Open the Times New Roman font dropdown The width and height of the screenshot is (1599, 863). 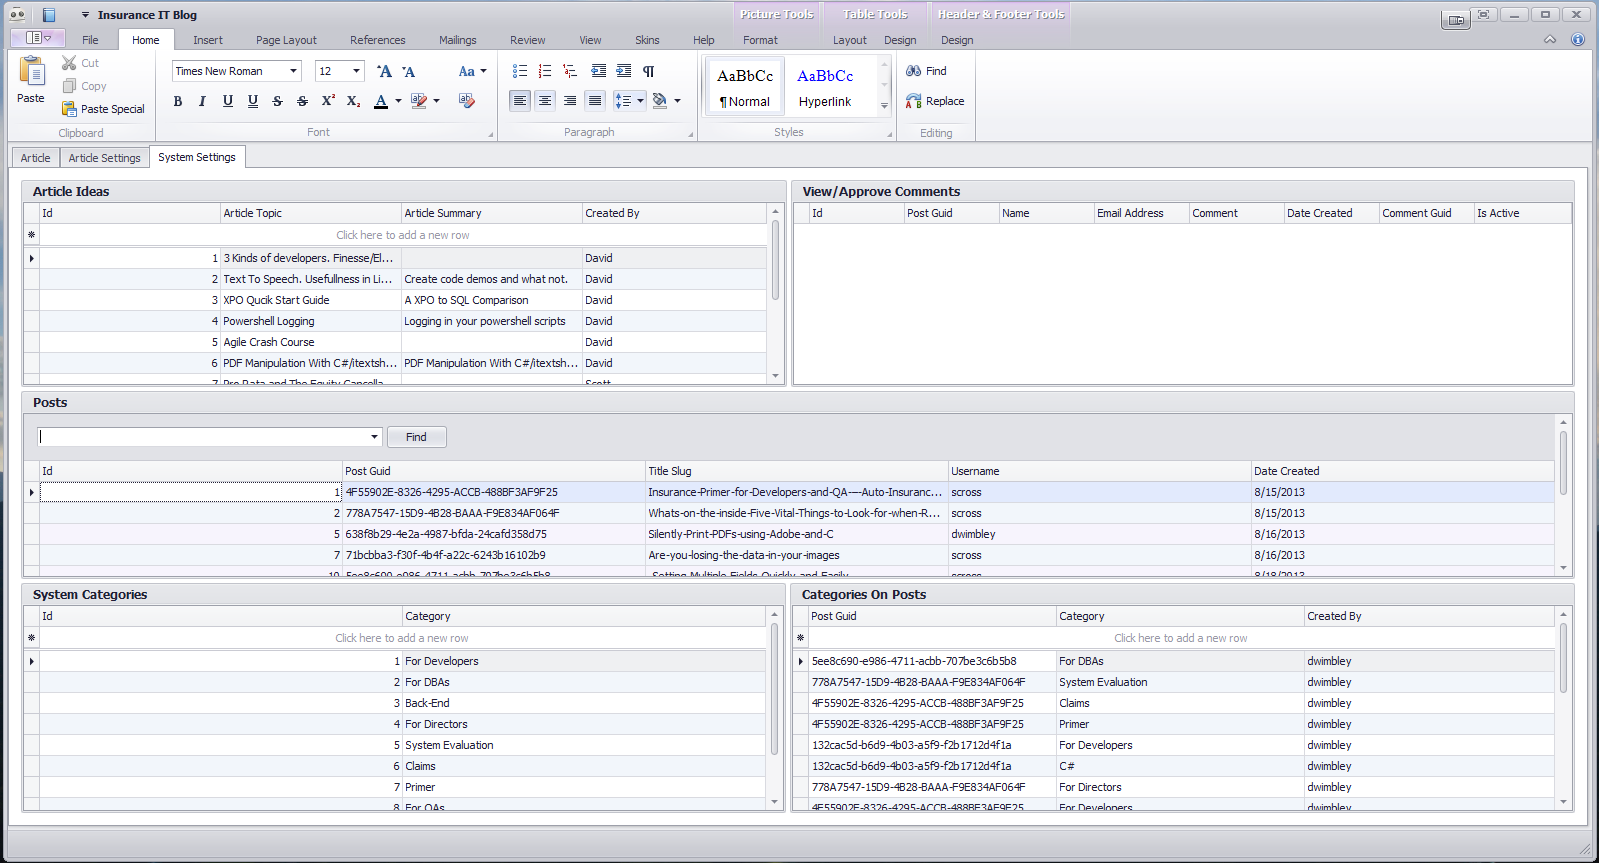pos(293,71)
